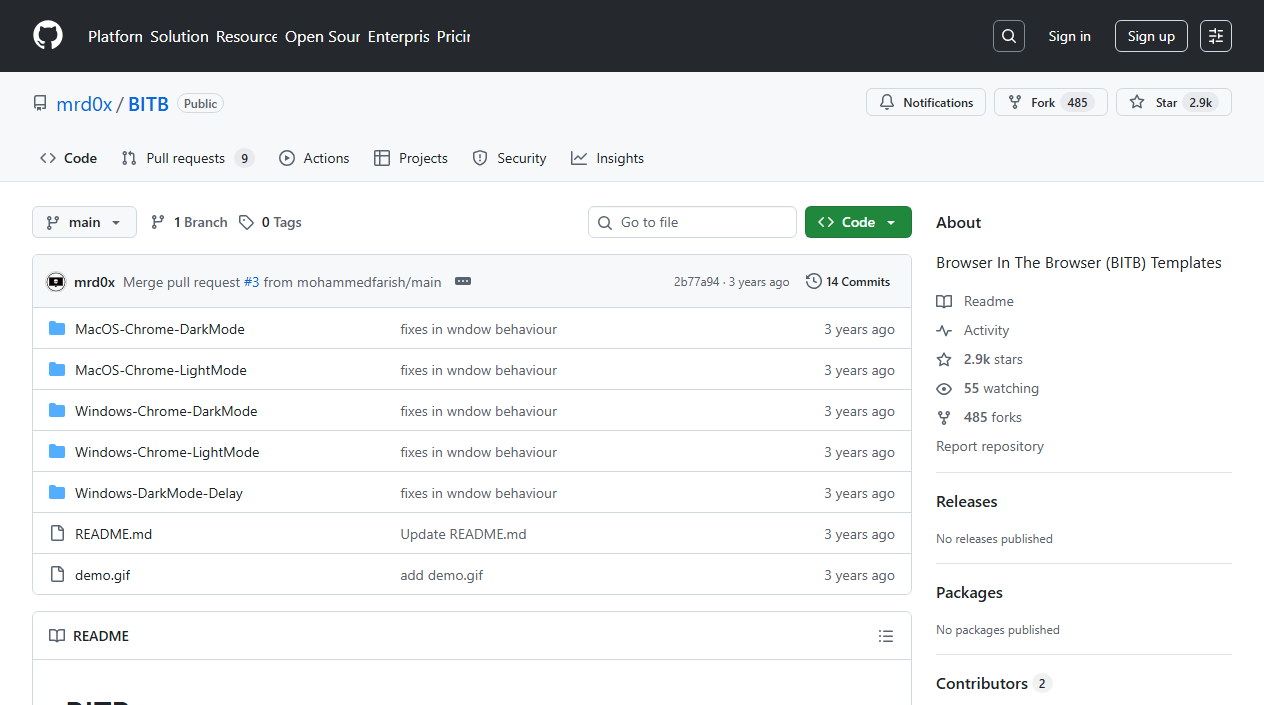The height and width of the screenshot is (705, 1264).
Task: Open the Pricing link in header
Action: pyautogui.click(x=453, y=36)
